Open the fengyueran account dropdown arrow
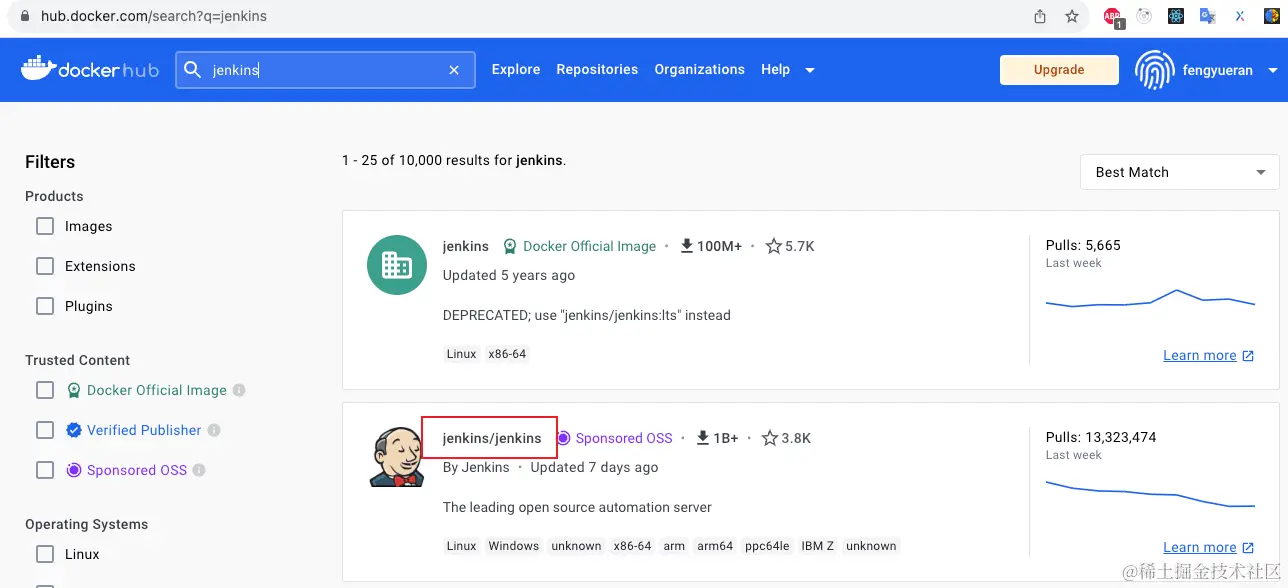 (1273, 70)
